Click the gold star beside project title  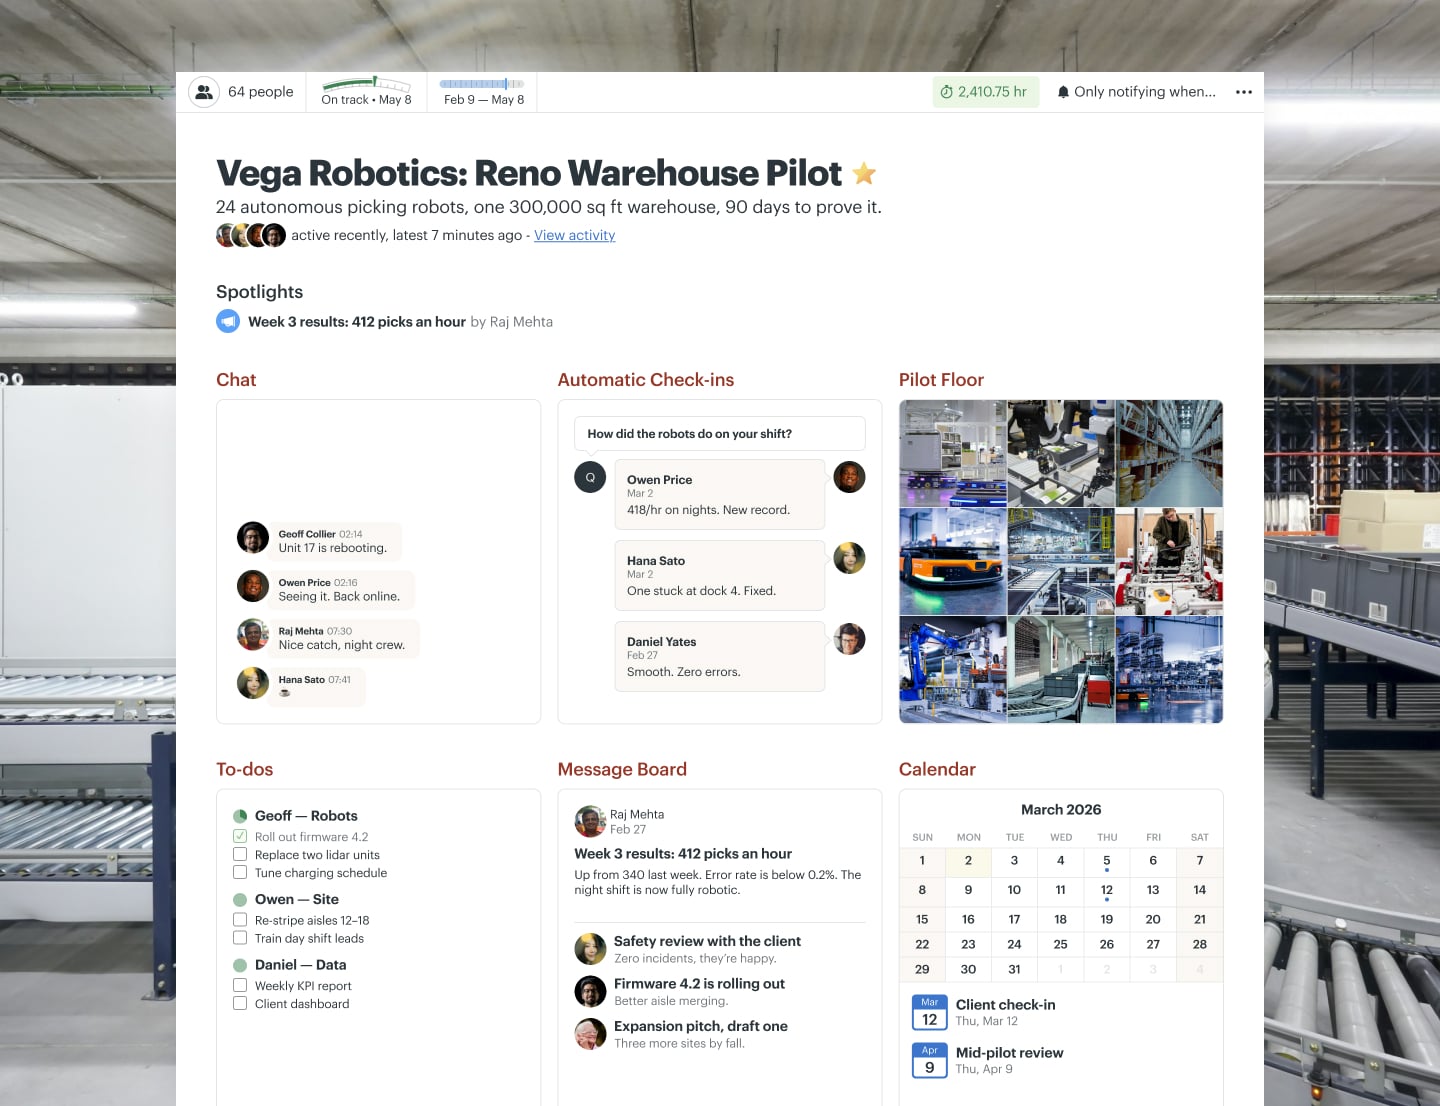(x=864, y=174)
